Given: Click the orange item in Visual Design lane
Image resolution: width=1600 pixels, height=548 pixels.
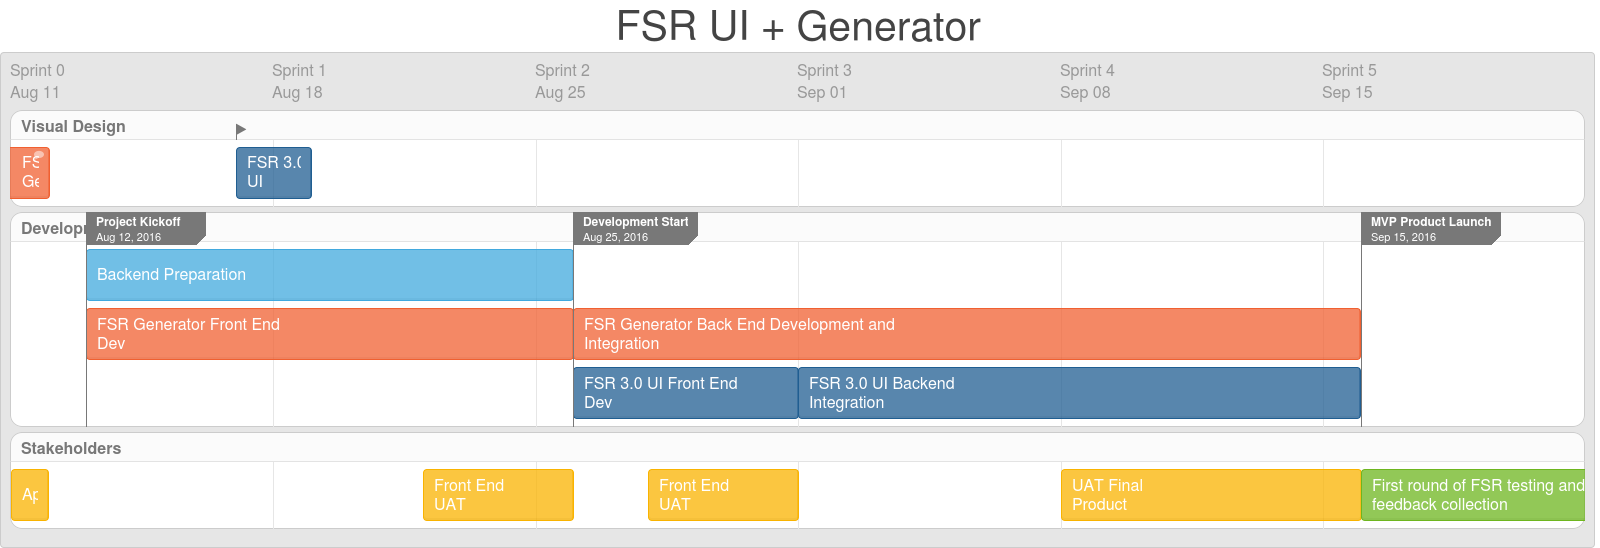Looking at the screenshot, I should pos(30,173).
